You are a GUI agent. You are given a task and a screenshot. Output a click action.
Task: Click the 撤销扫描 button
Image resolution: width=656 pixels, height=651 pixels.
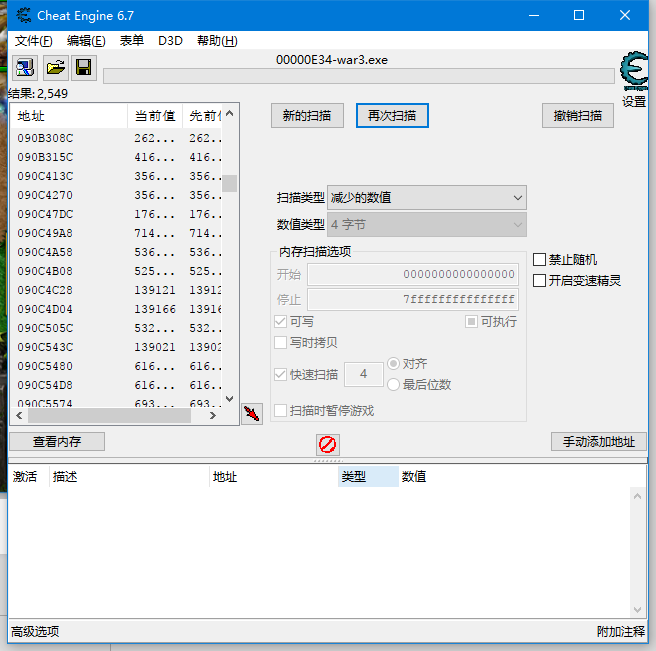(578, 115)
